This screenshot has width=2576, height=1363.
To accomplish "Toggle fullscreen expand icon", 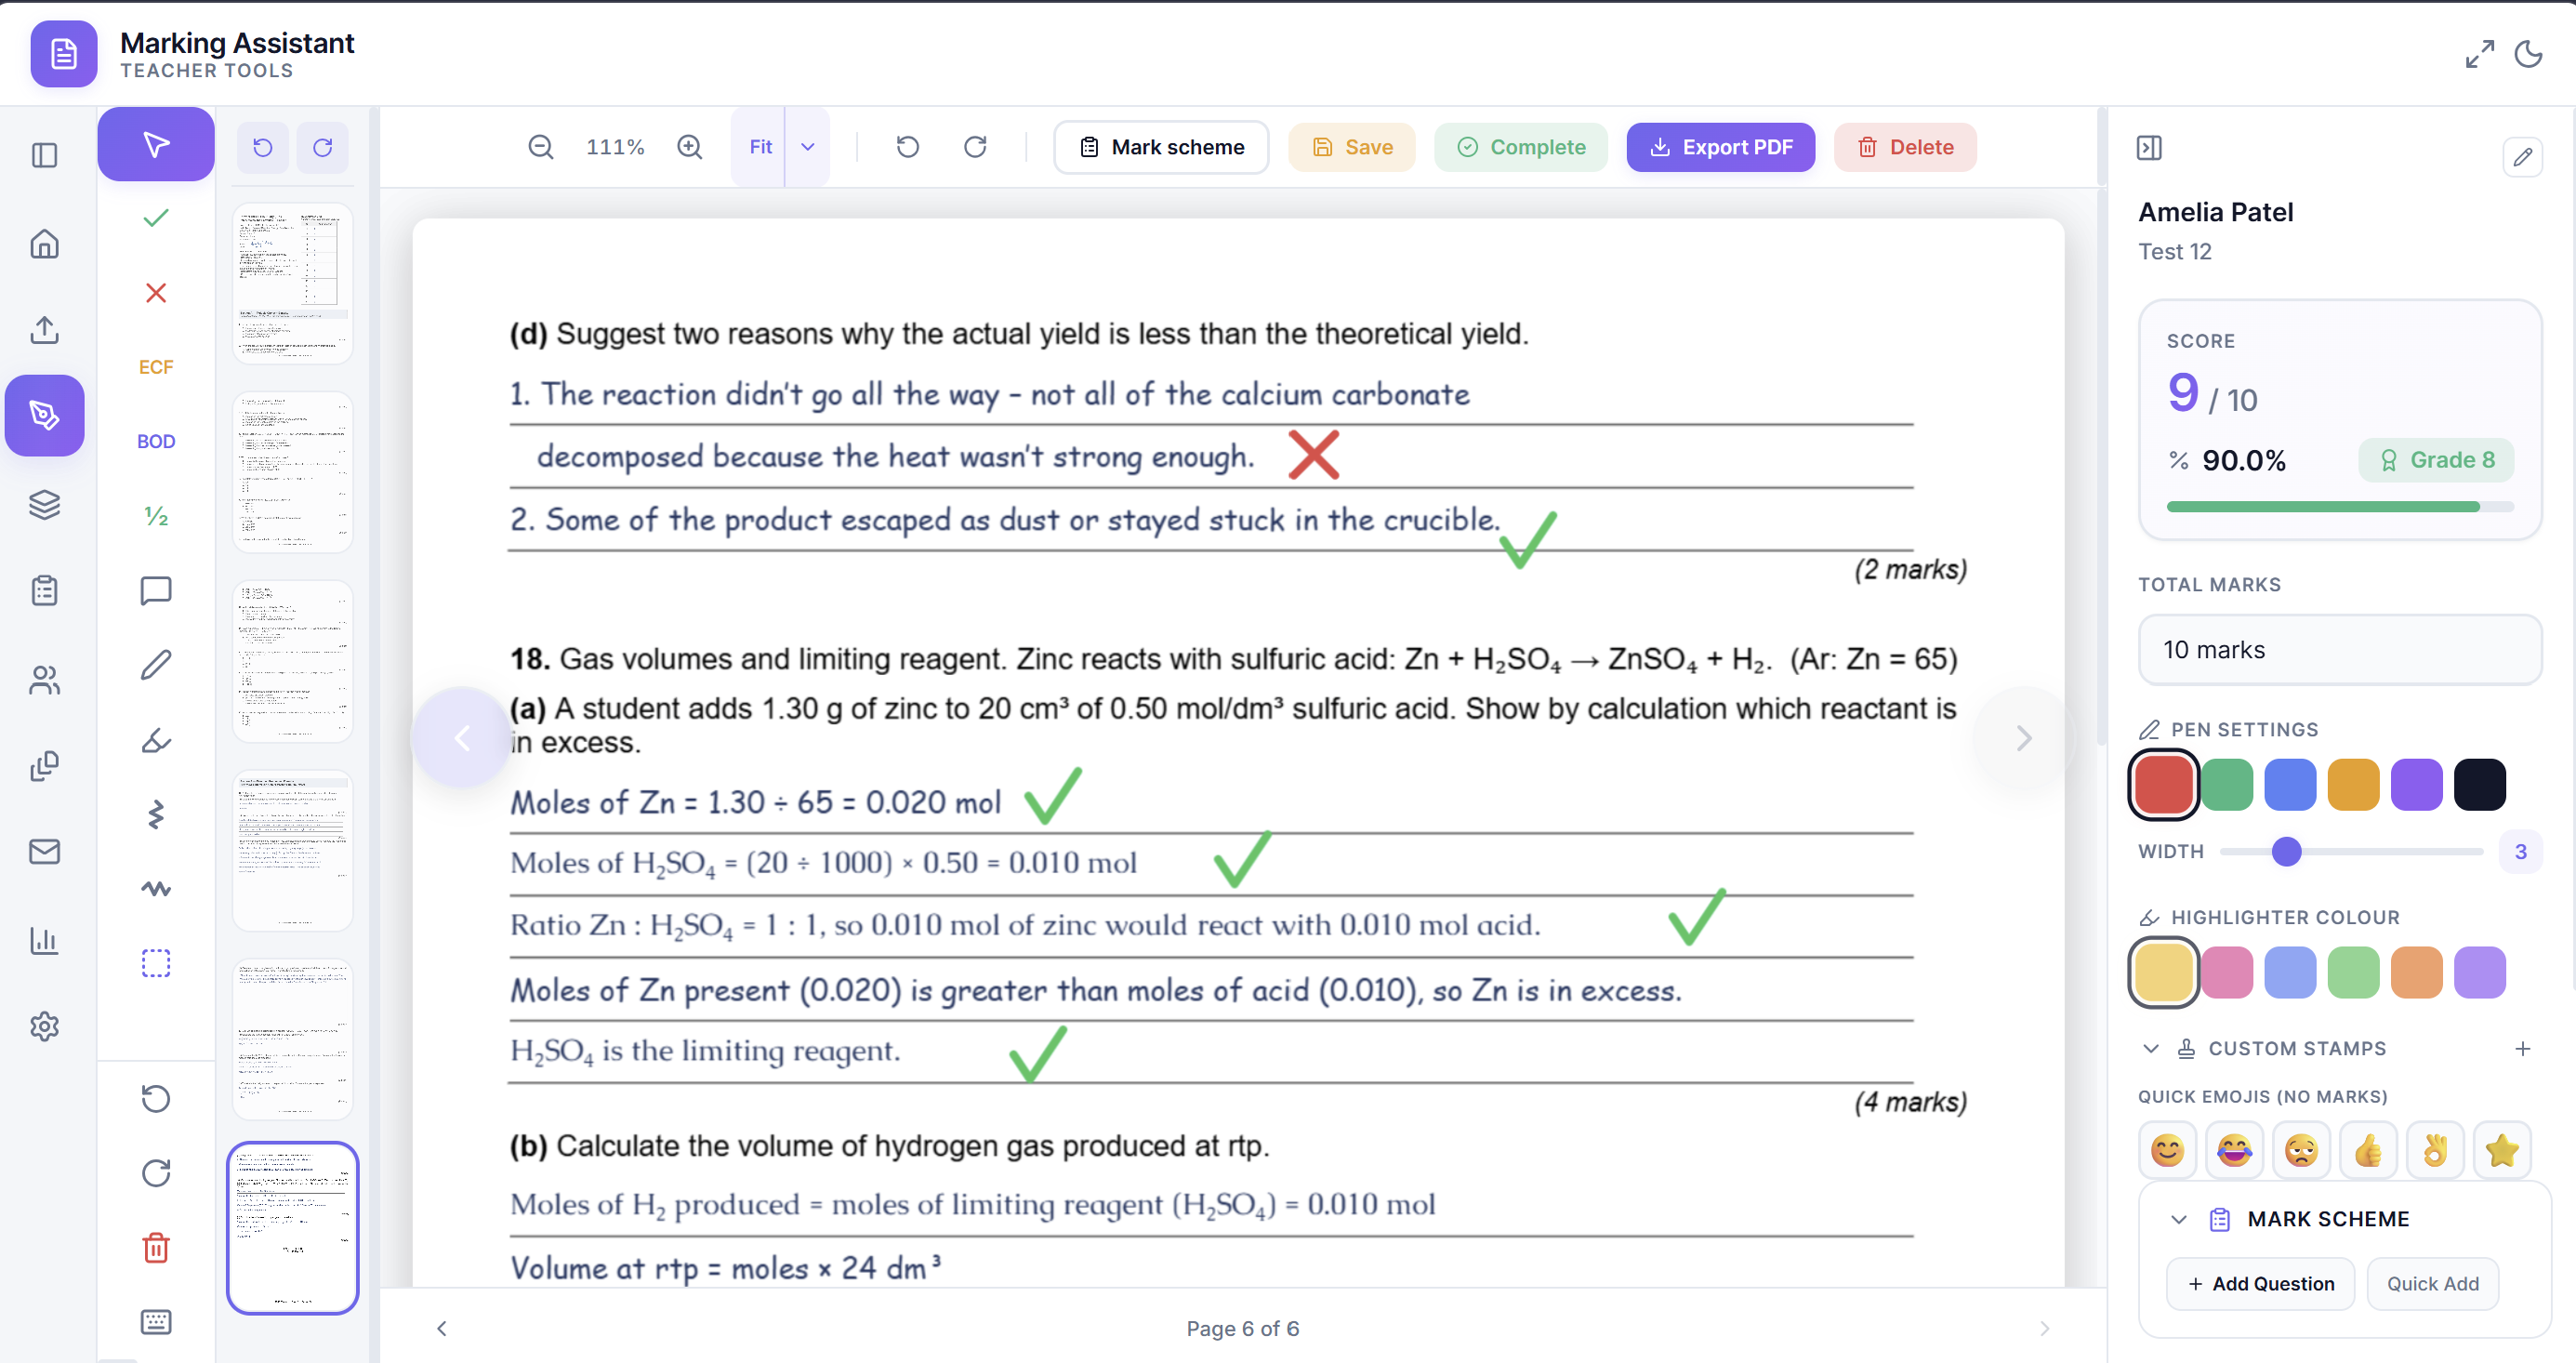I will point(2479,53).
